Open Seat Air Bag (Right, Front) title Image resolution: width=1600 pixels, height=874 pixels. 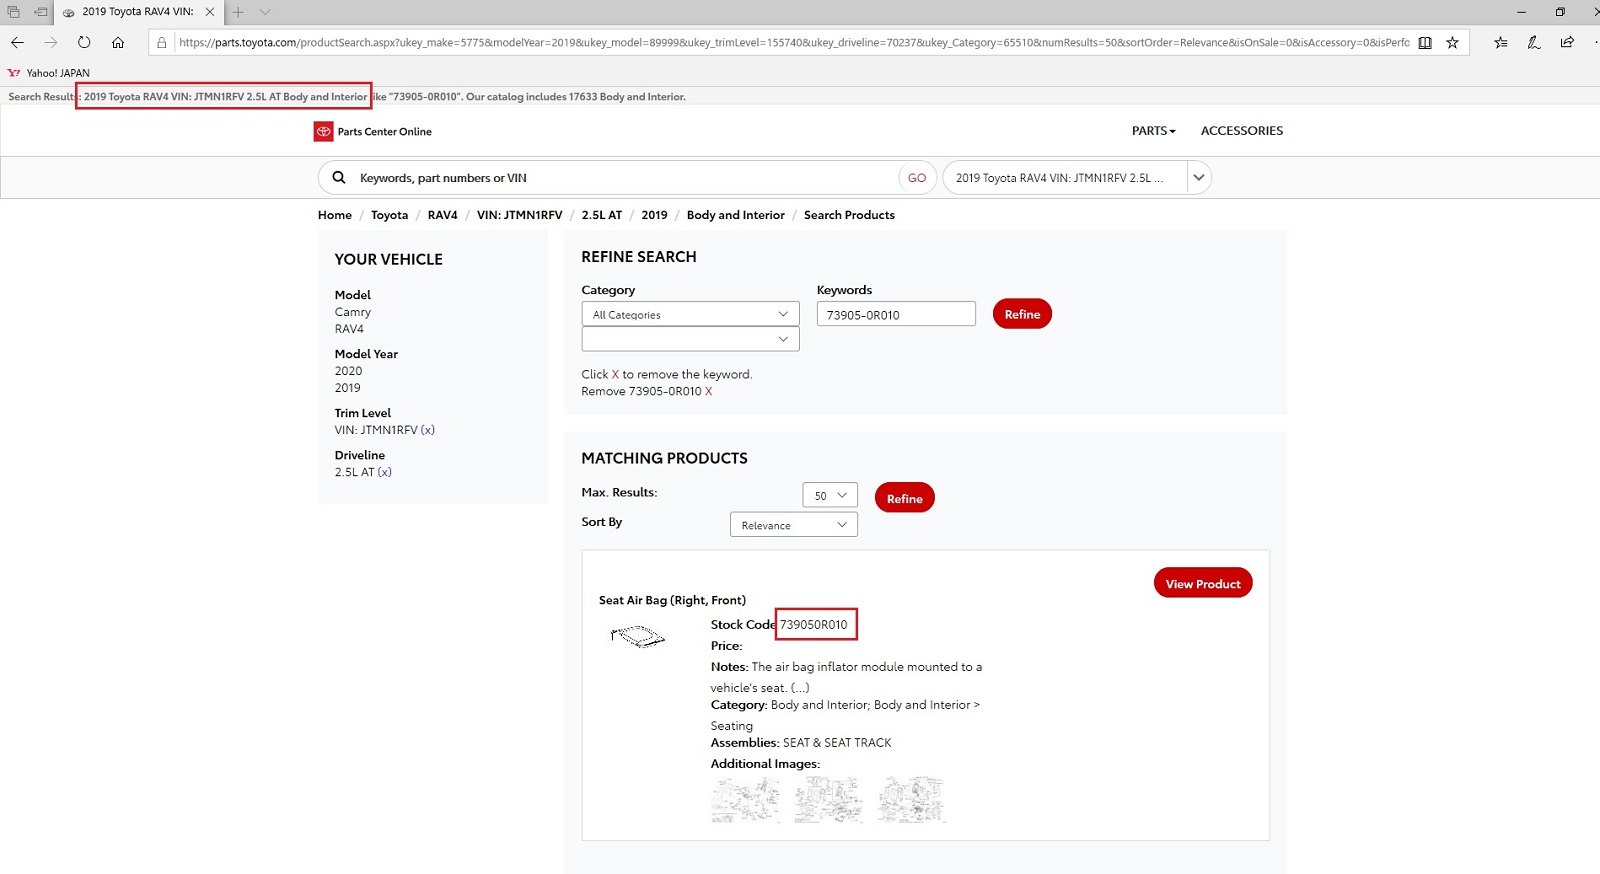point(672,600)
